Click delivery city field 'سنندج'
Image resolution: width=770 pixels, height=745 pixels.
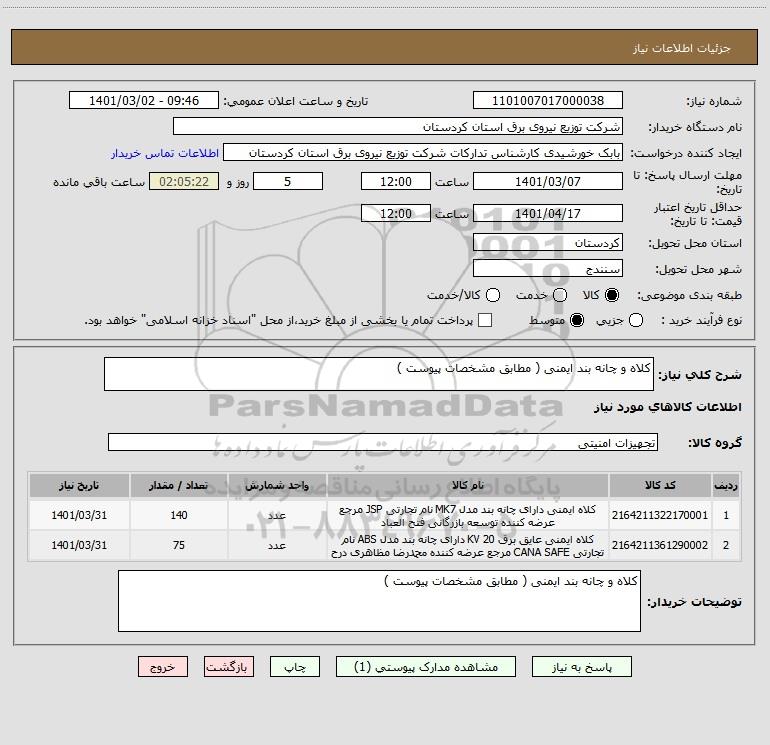[548, 269]
